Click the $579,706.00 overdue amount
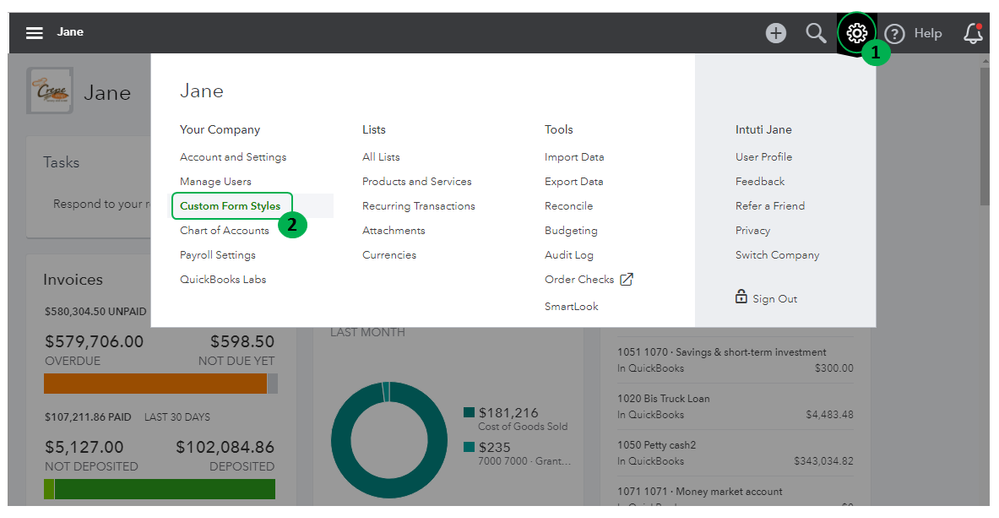Viewport: 999px width, 518px height. coord(94,342)
